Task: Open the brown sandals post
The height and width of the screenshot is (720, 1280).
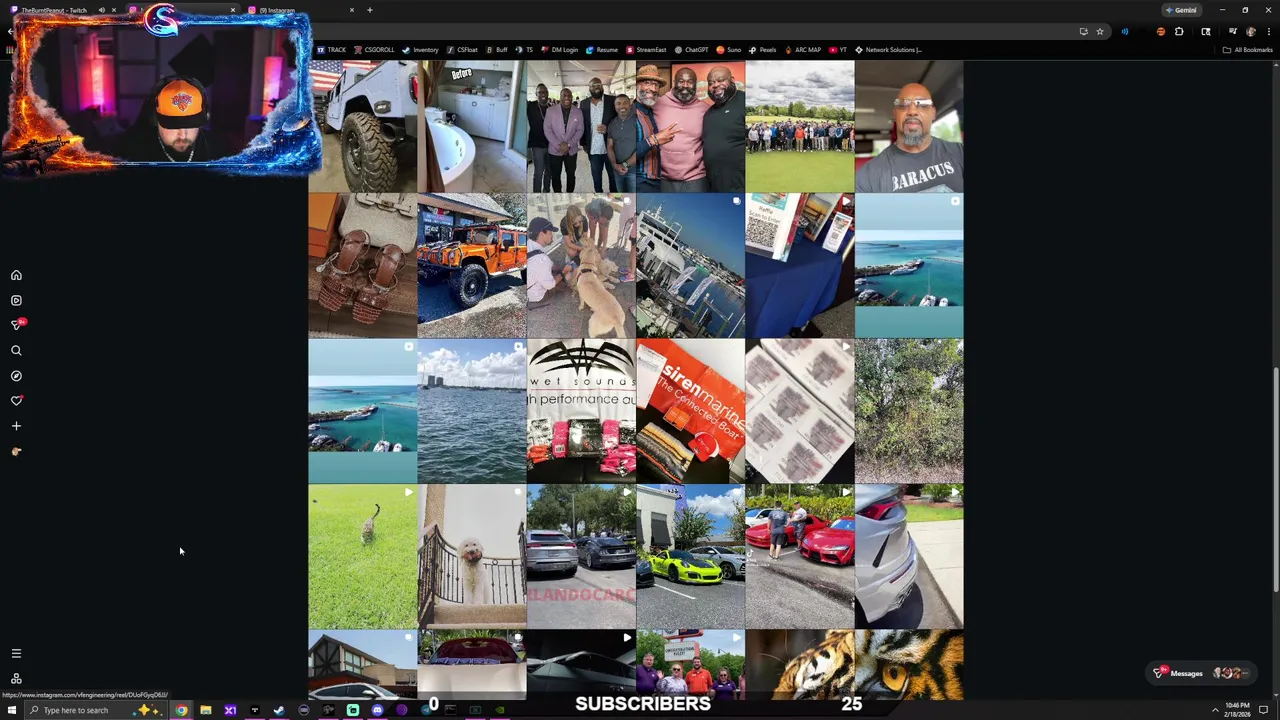Action: (362, 266)
